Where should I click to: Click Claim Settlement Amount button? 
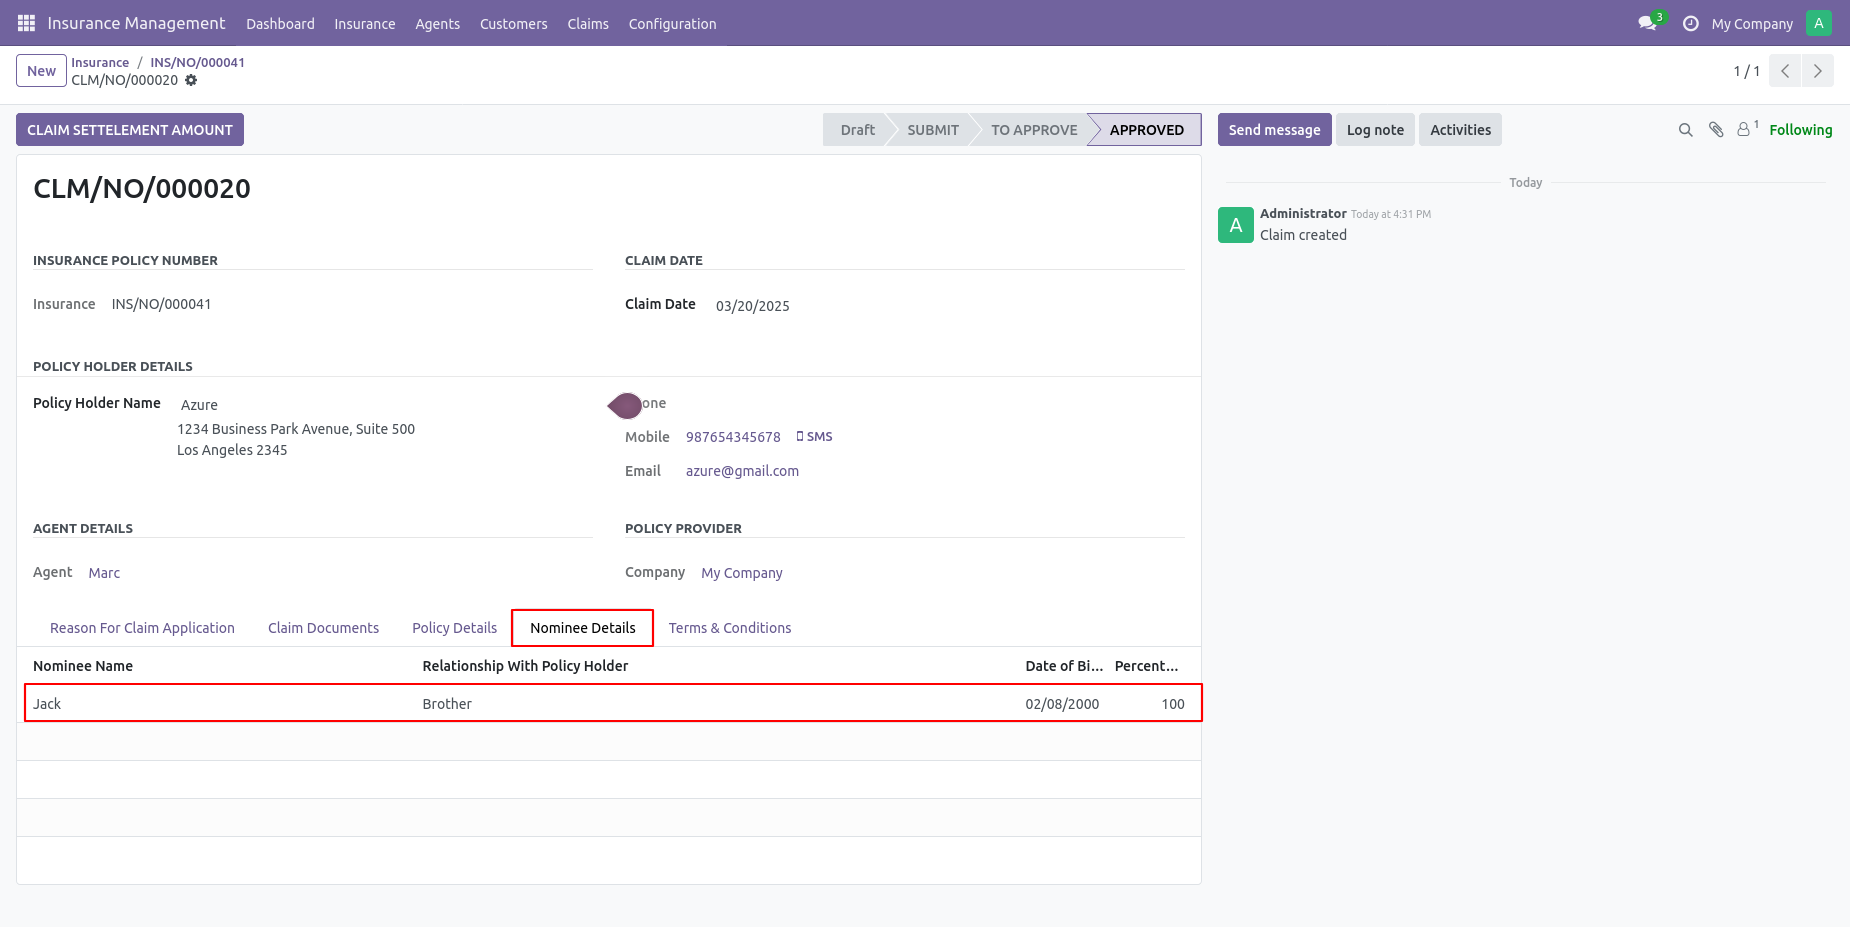point(130,130)
